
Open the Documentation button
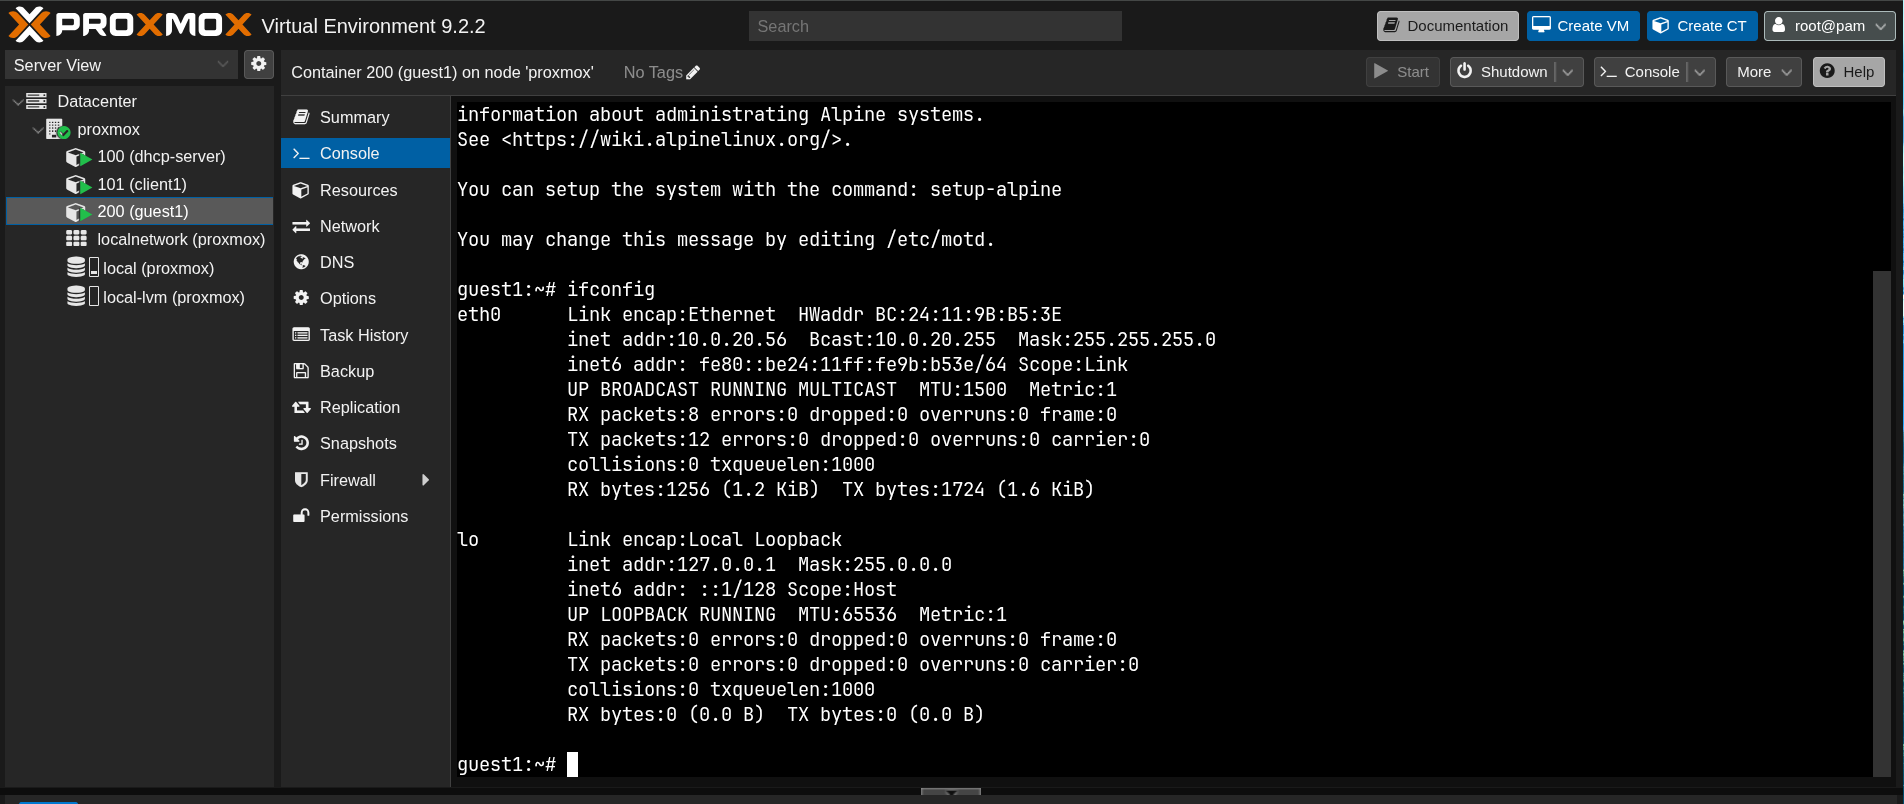coord(1447,26)
